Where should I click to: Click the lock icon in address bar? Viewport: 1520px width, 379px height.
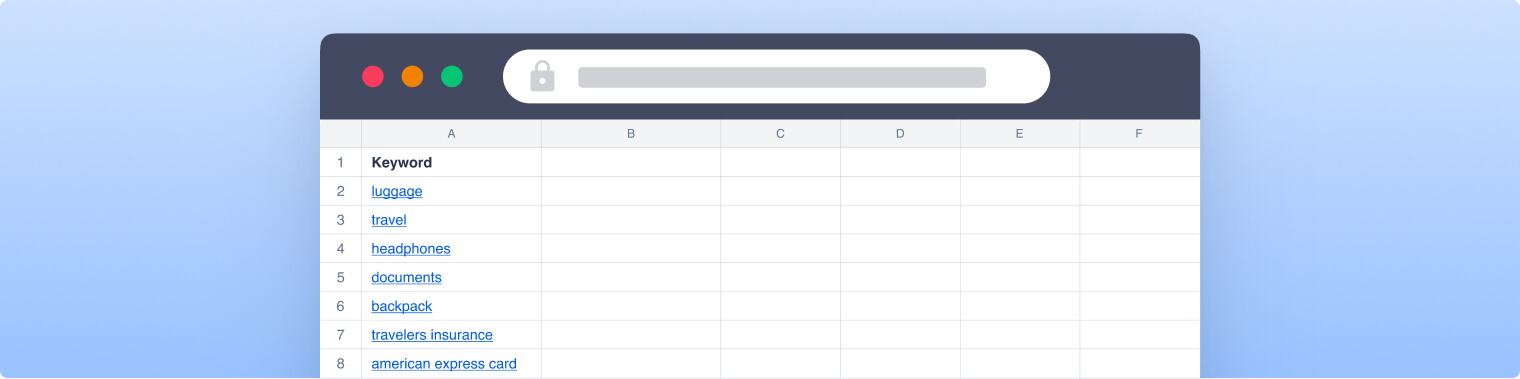542,76
